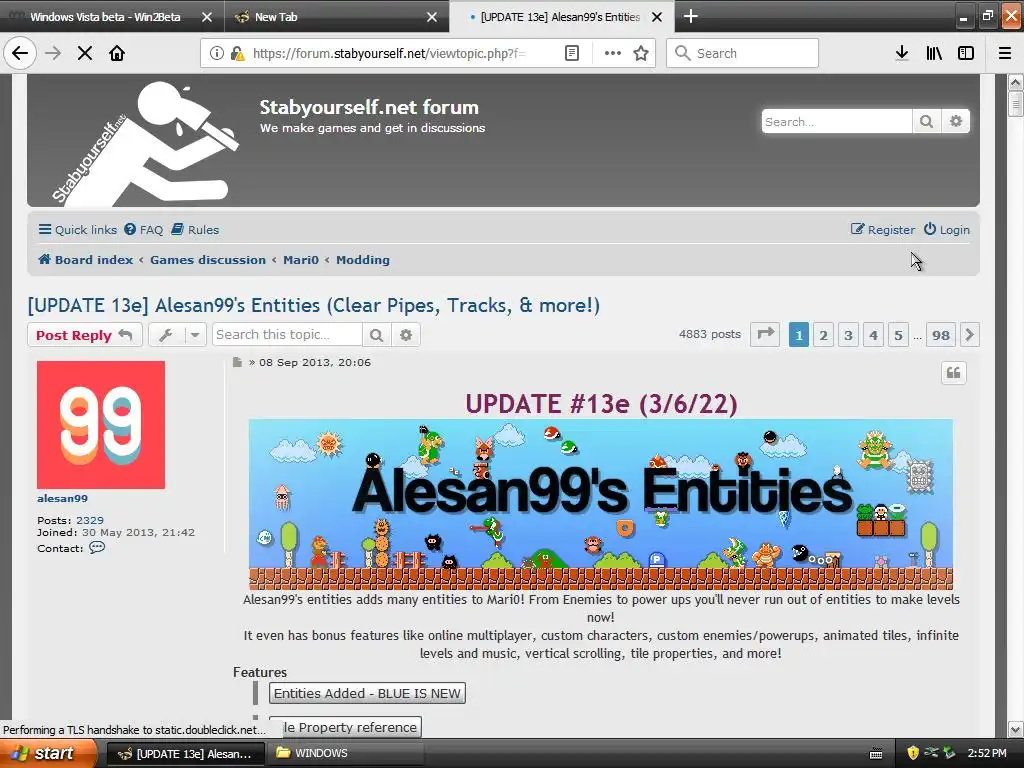Focus the Search this topic field
The width and height of the screenshot is (1024, 768).
click(x=287, y=335)
